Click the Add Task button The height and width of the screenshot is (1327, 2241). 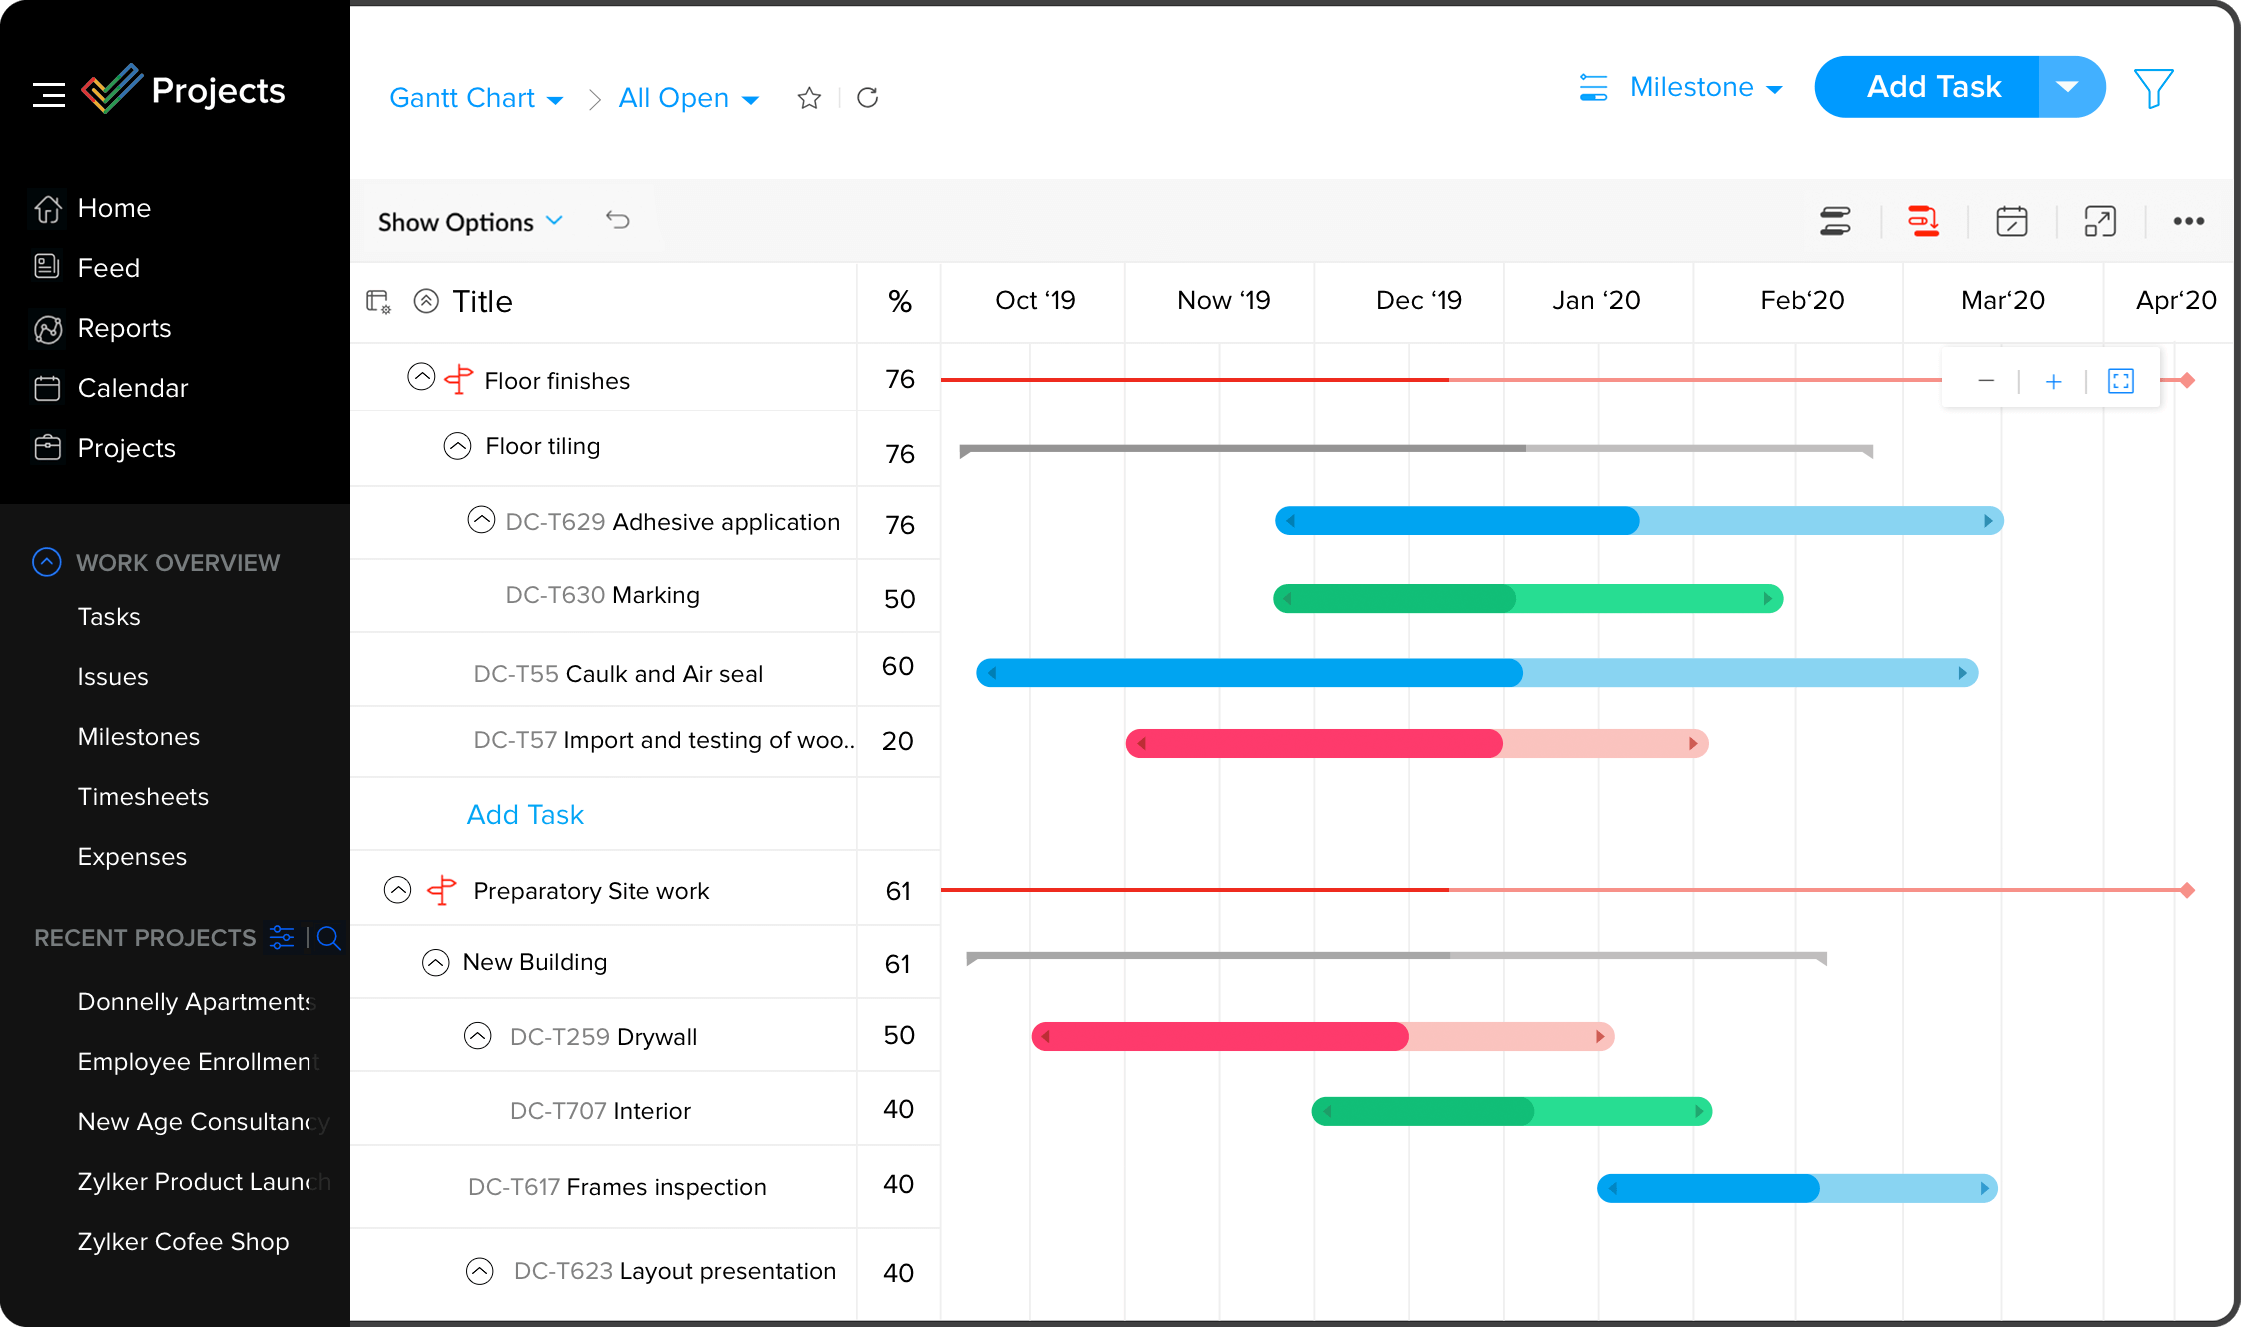point(1933,87)
